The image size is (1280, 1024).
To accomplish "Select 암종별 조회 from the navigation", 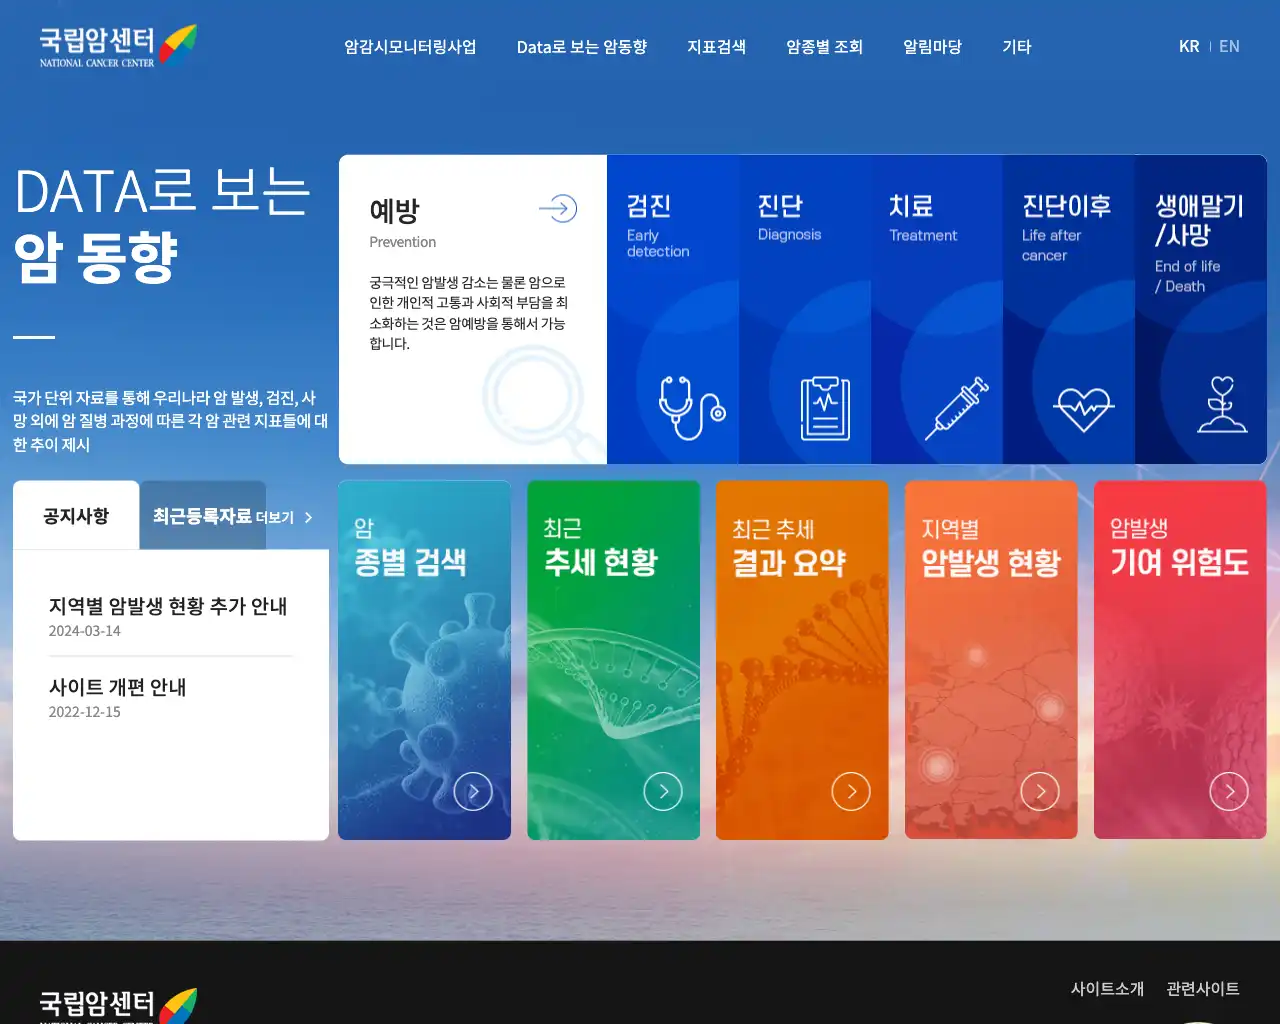I will [x=824, y=46].
